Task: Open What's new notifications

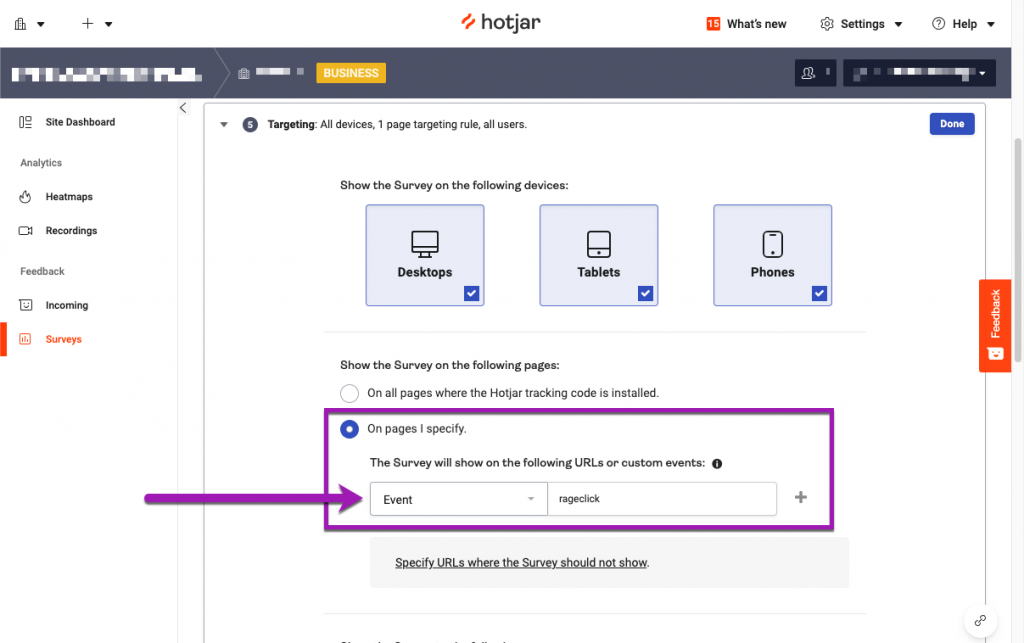Action: tap(745, 23)
